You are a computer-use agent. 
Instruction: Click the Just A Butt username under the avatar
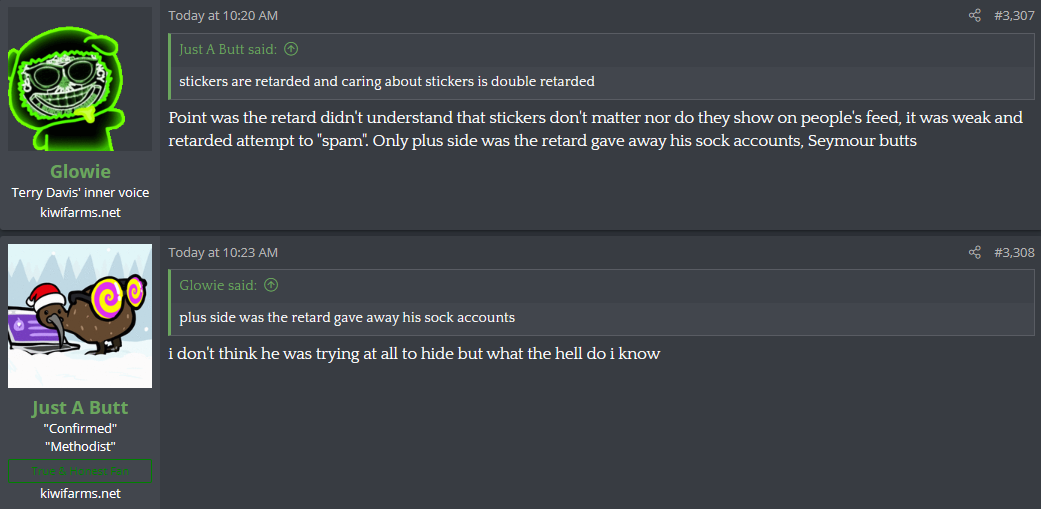[80, 408]
